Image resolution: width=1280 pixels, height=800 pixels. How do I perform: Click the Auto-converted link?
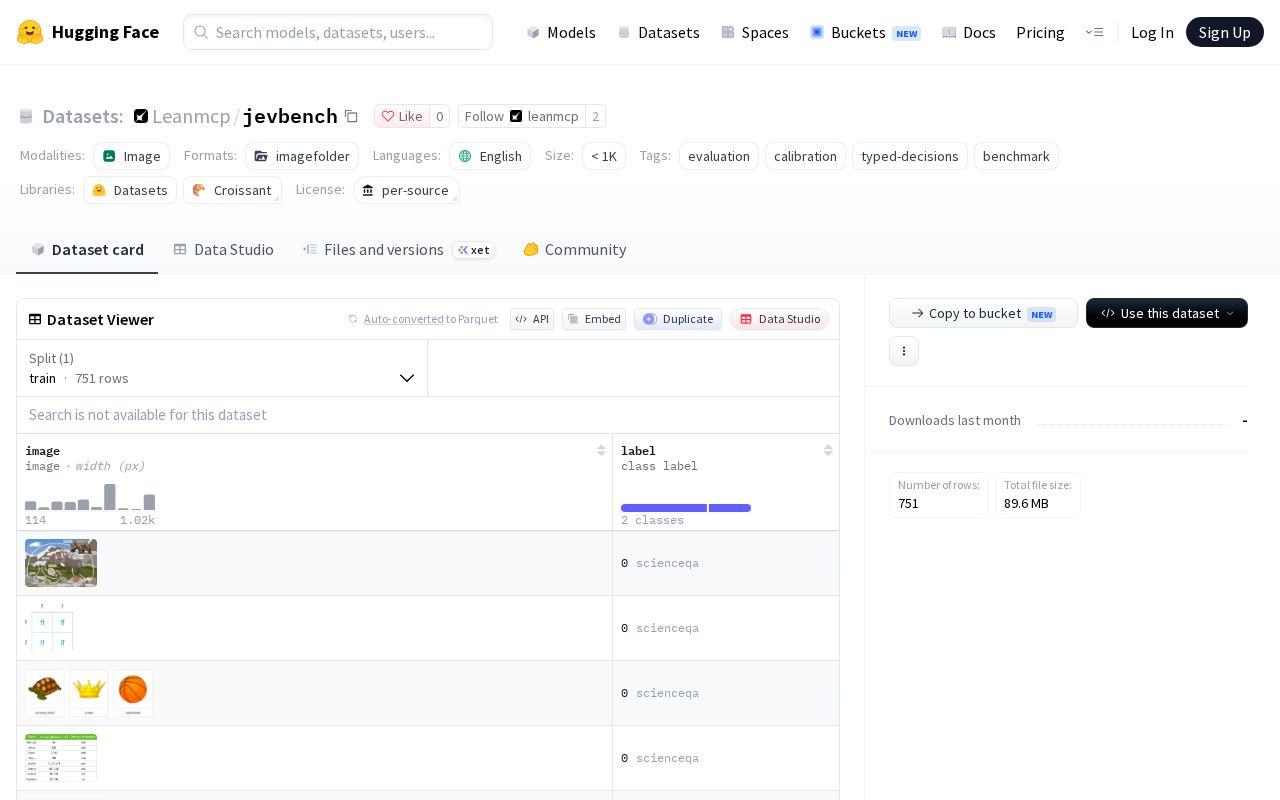click(x=404, y=319)
